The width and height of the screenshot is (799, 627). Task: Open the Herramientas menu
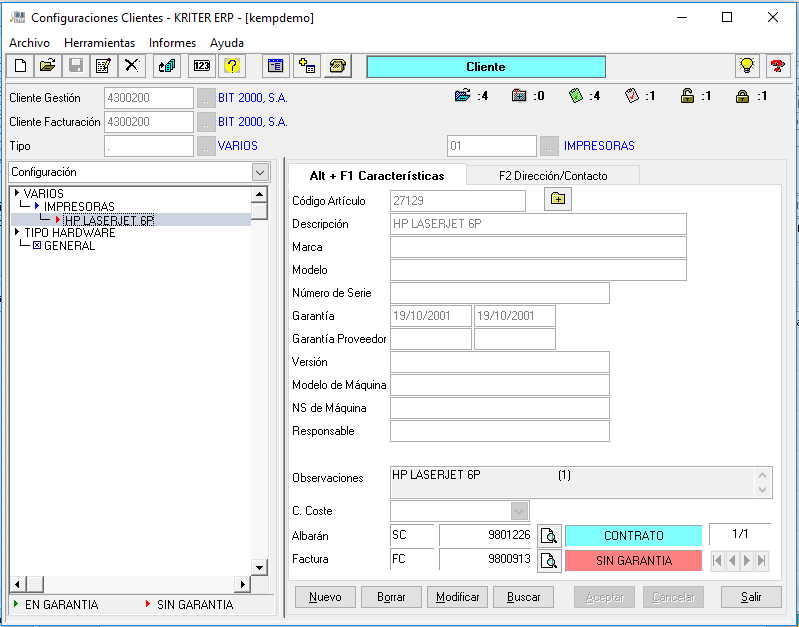click(100, 43)
